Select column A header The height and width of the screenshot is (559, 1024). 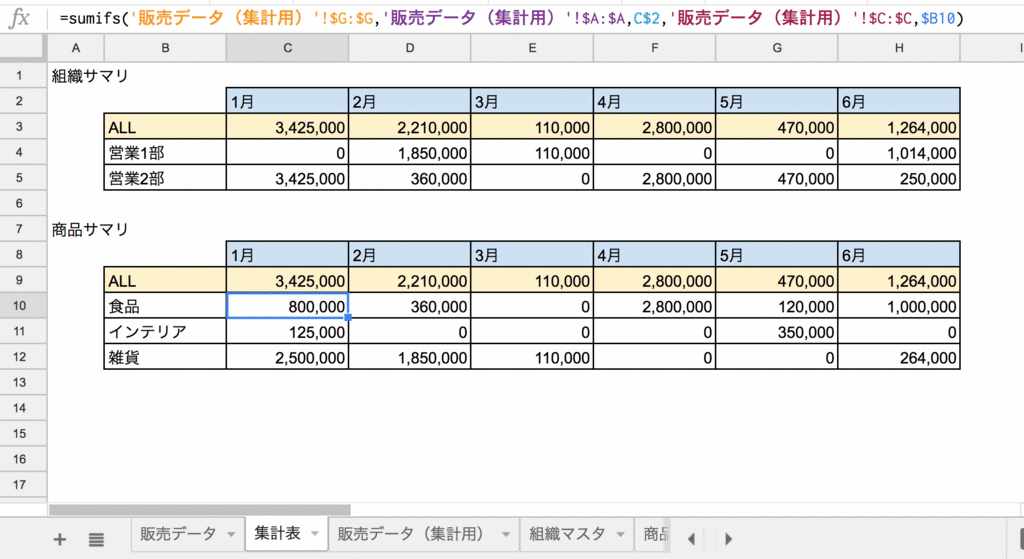[76, 48]
